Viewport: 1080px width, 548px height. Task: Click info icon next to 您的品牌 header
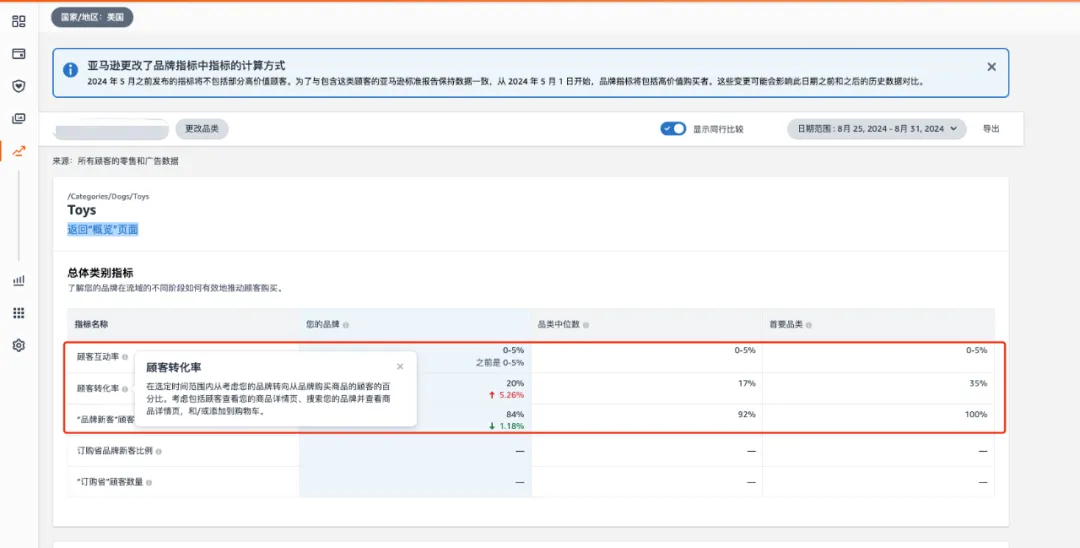tap(346, 325)
